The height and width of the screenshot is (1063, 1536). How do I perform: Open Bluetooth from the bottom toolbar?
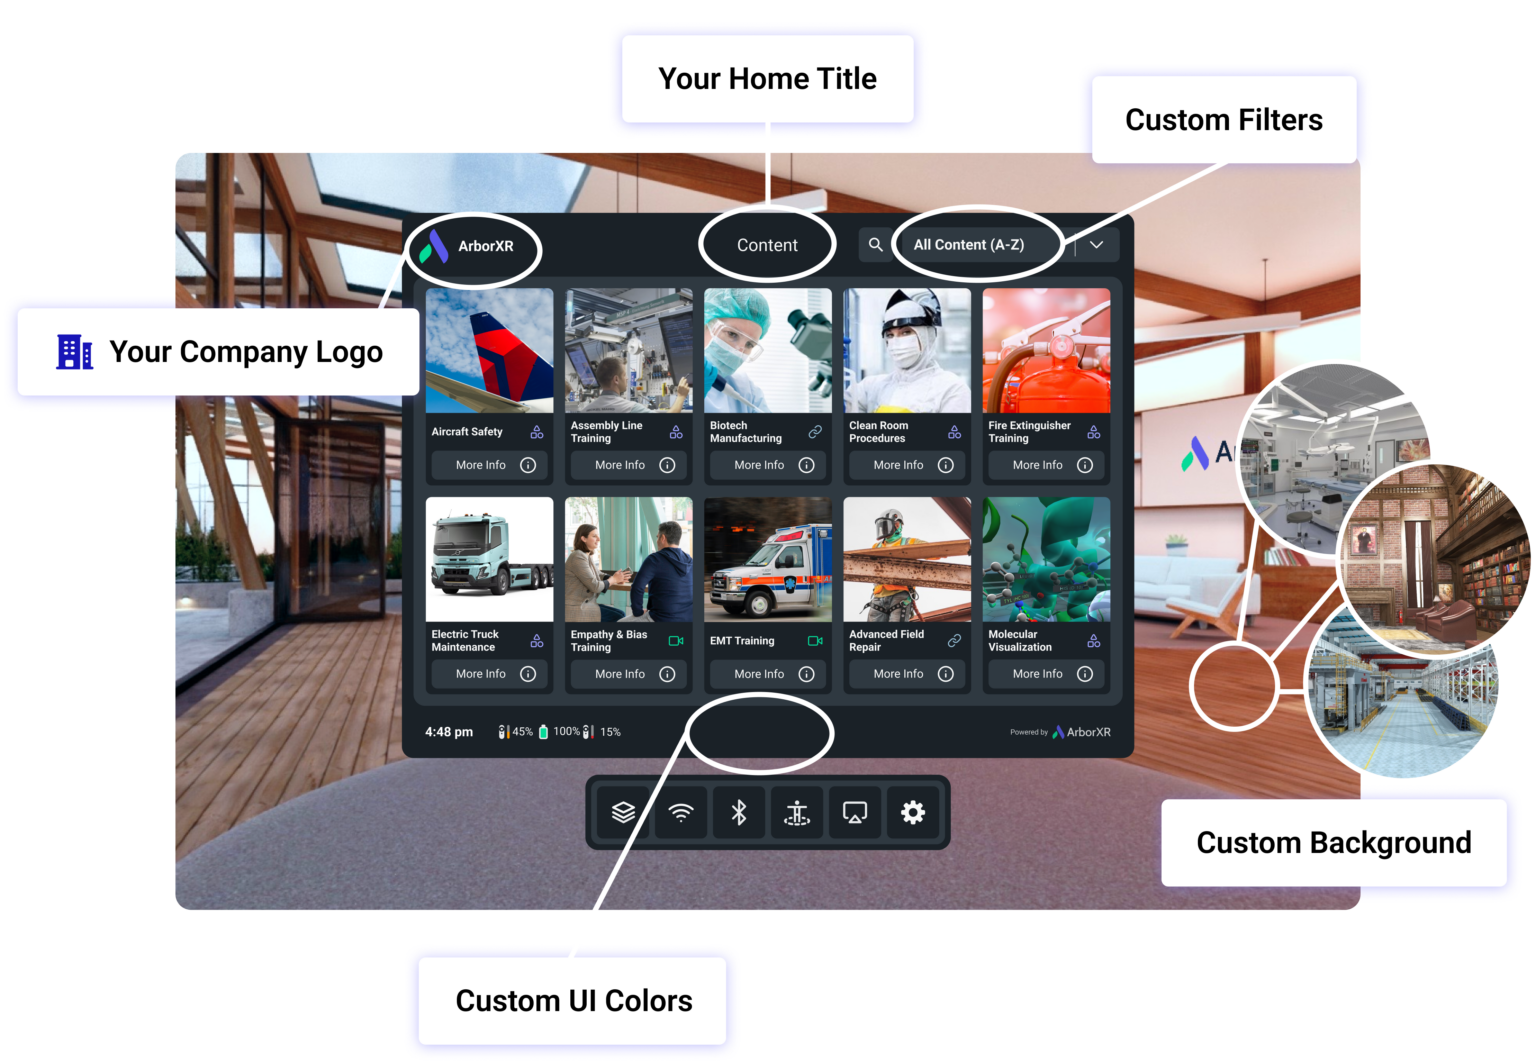tap(738, 812)
